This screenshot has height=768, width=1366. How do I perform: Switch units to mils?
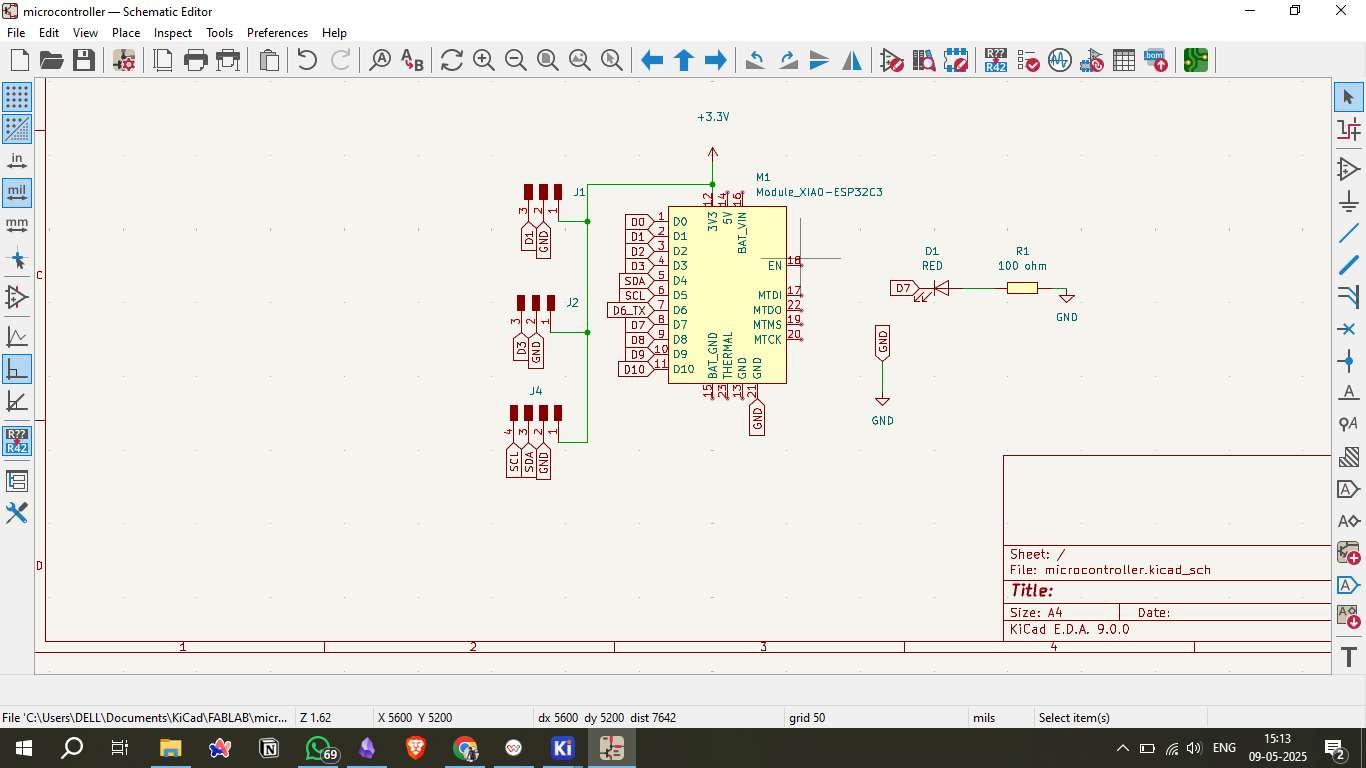point(17,193)
